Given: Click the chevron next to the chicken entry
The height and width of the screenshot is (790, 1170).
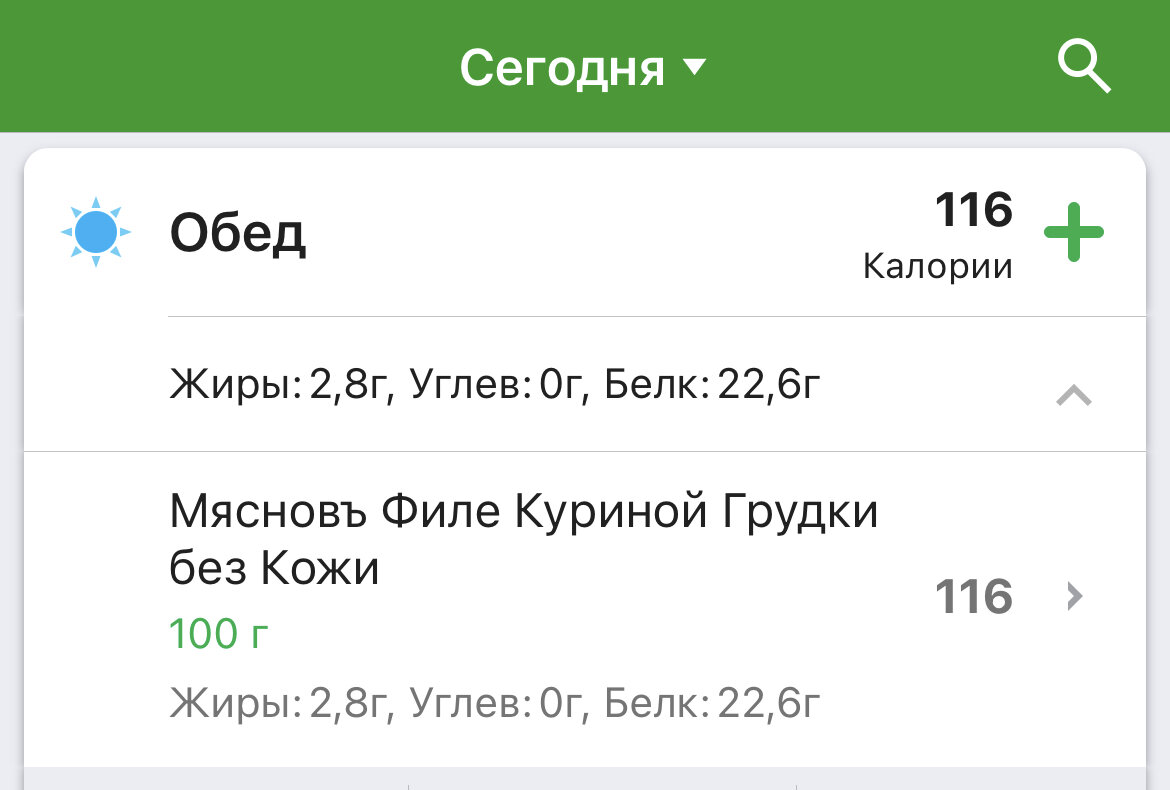Looking at the screenshot, I should [1073, 596].
